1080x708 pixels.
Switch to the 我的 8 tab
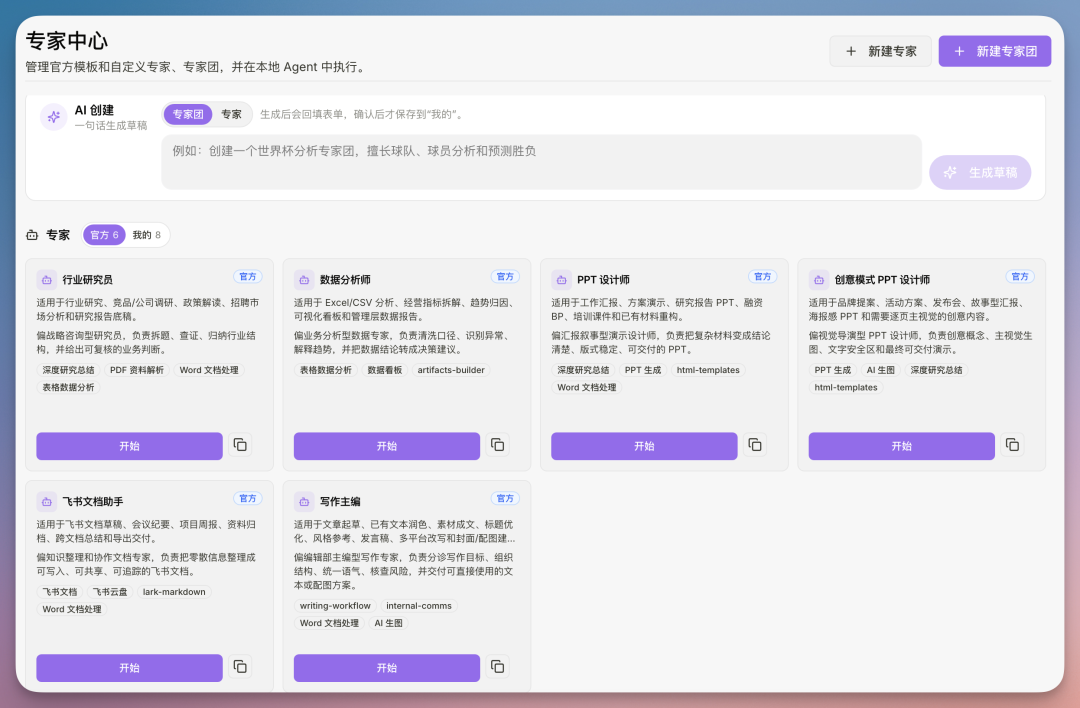pyautogui.click(x=147, y=235)
